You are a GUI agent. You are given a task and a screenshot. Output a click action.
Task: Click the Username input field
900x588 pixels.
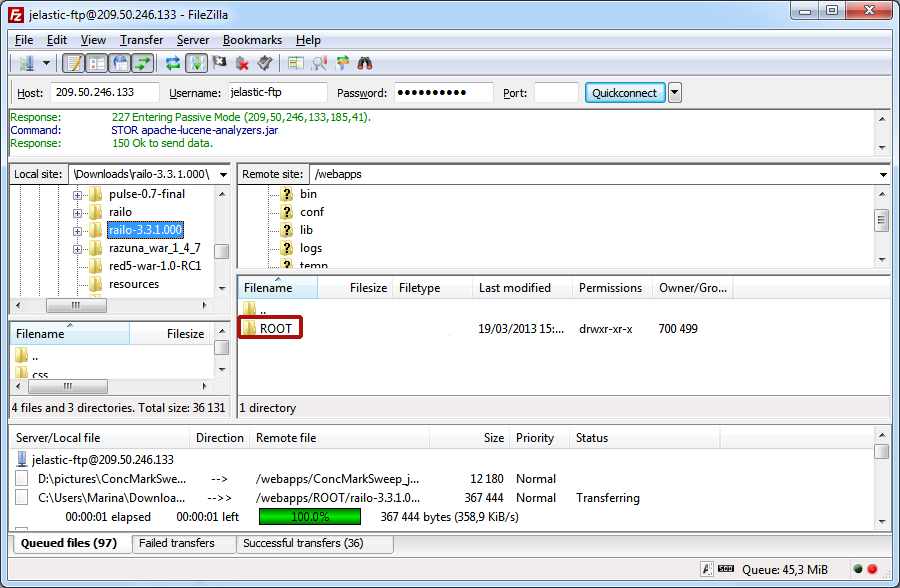point(277,92)
